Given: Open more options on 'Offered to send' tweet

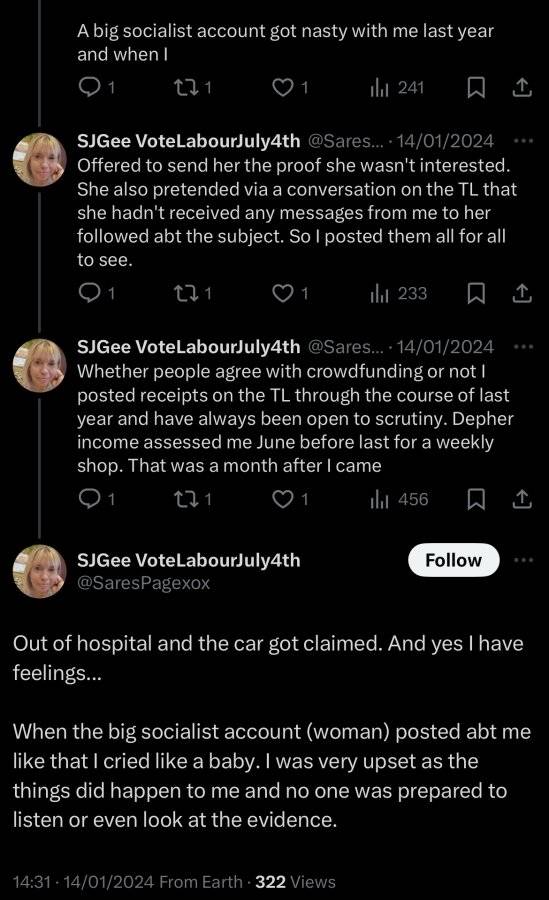Looking at the screenshot, I should pos(523,141).
